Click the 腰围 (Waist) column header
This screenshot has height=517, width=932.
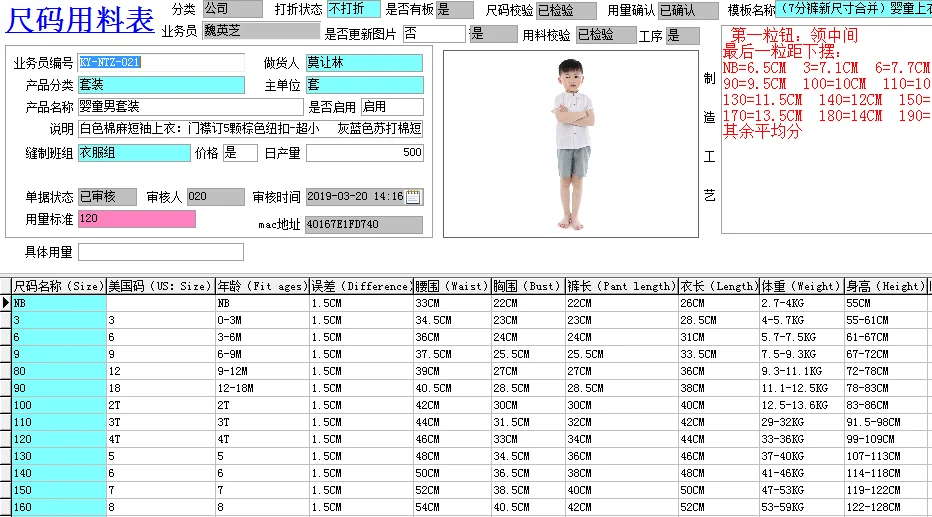452,286
